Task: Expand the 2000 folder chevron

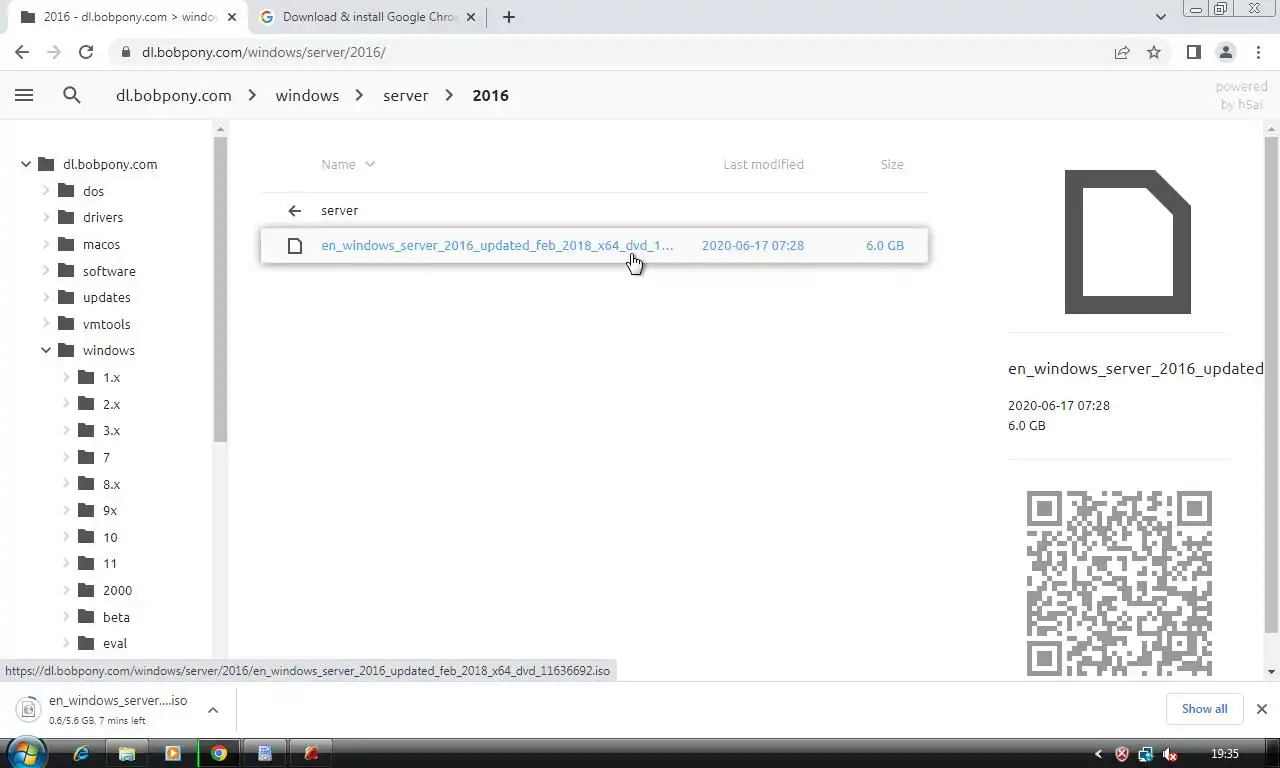Action: tap(66, 590)
